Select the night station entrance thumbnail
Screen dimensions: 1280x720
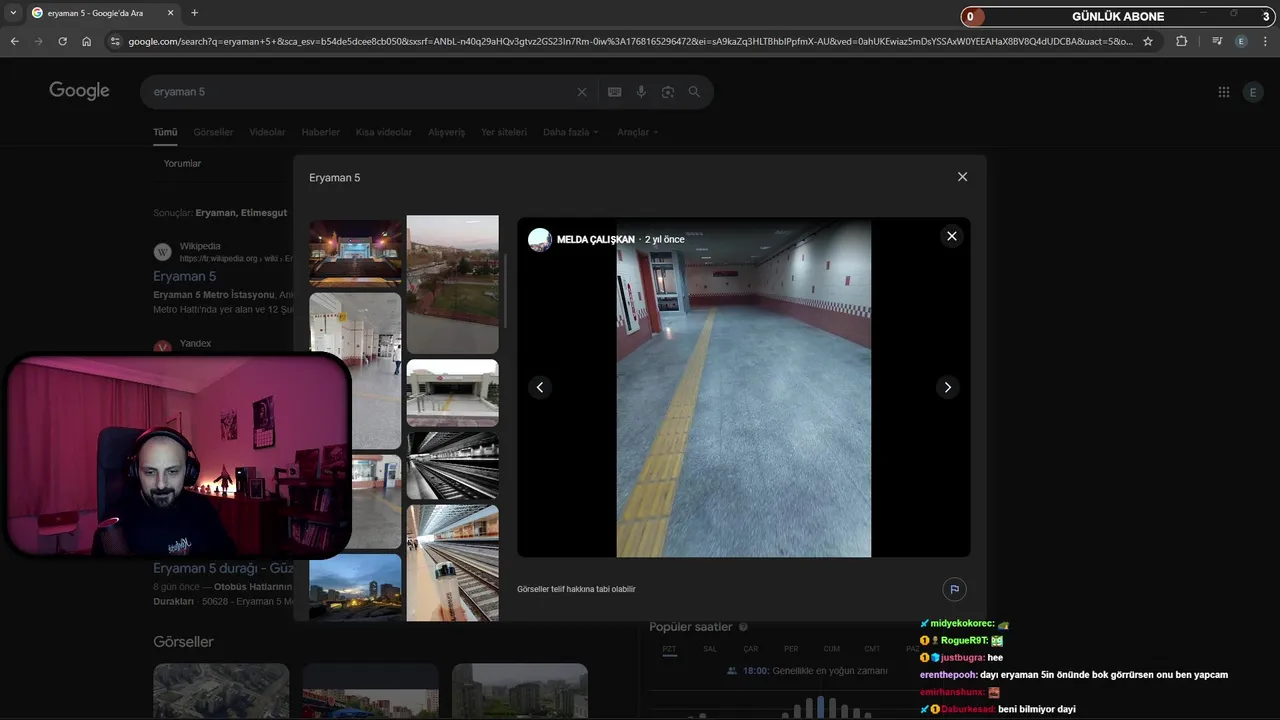(x=355, y=252)
